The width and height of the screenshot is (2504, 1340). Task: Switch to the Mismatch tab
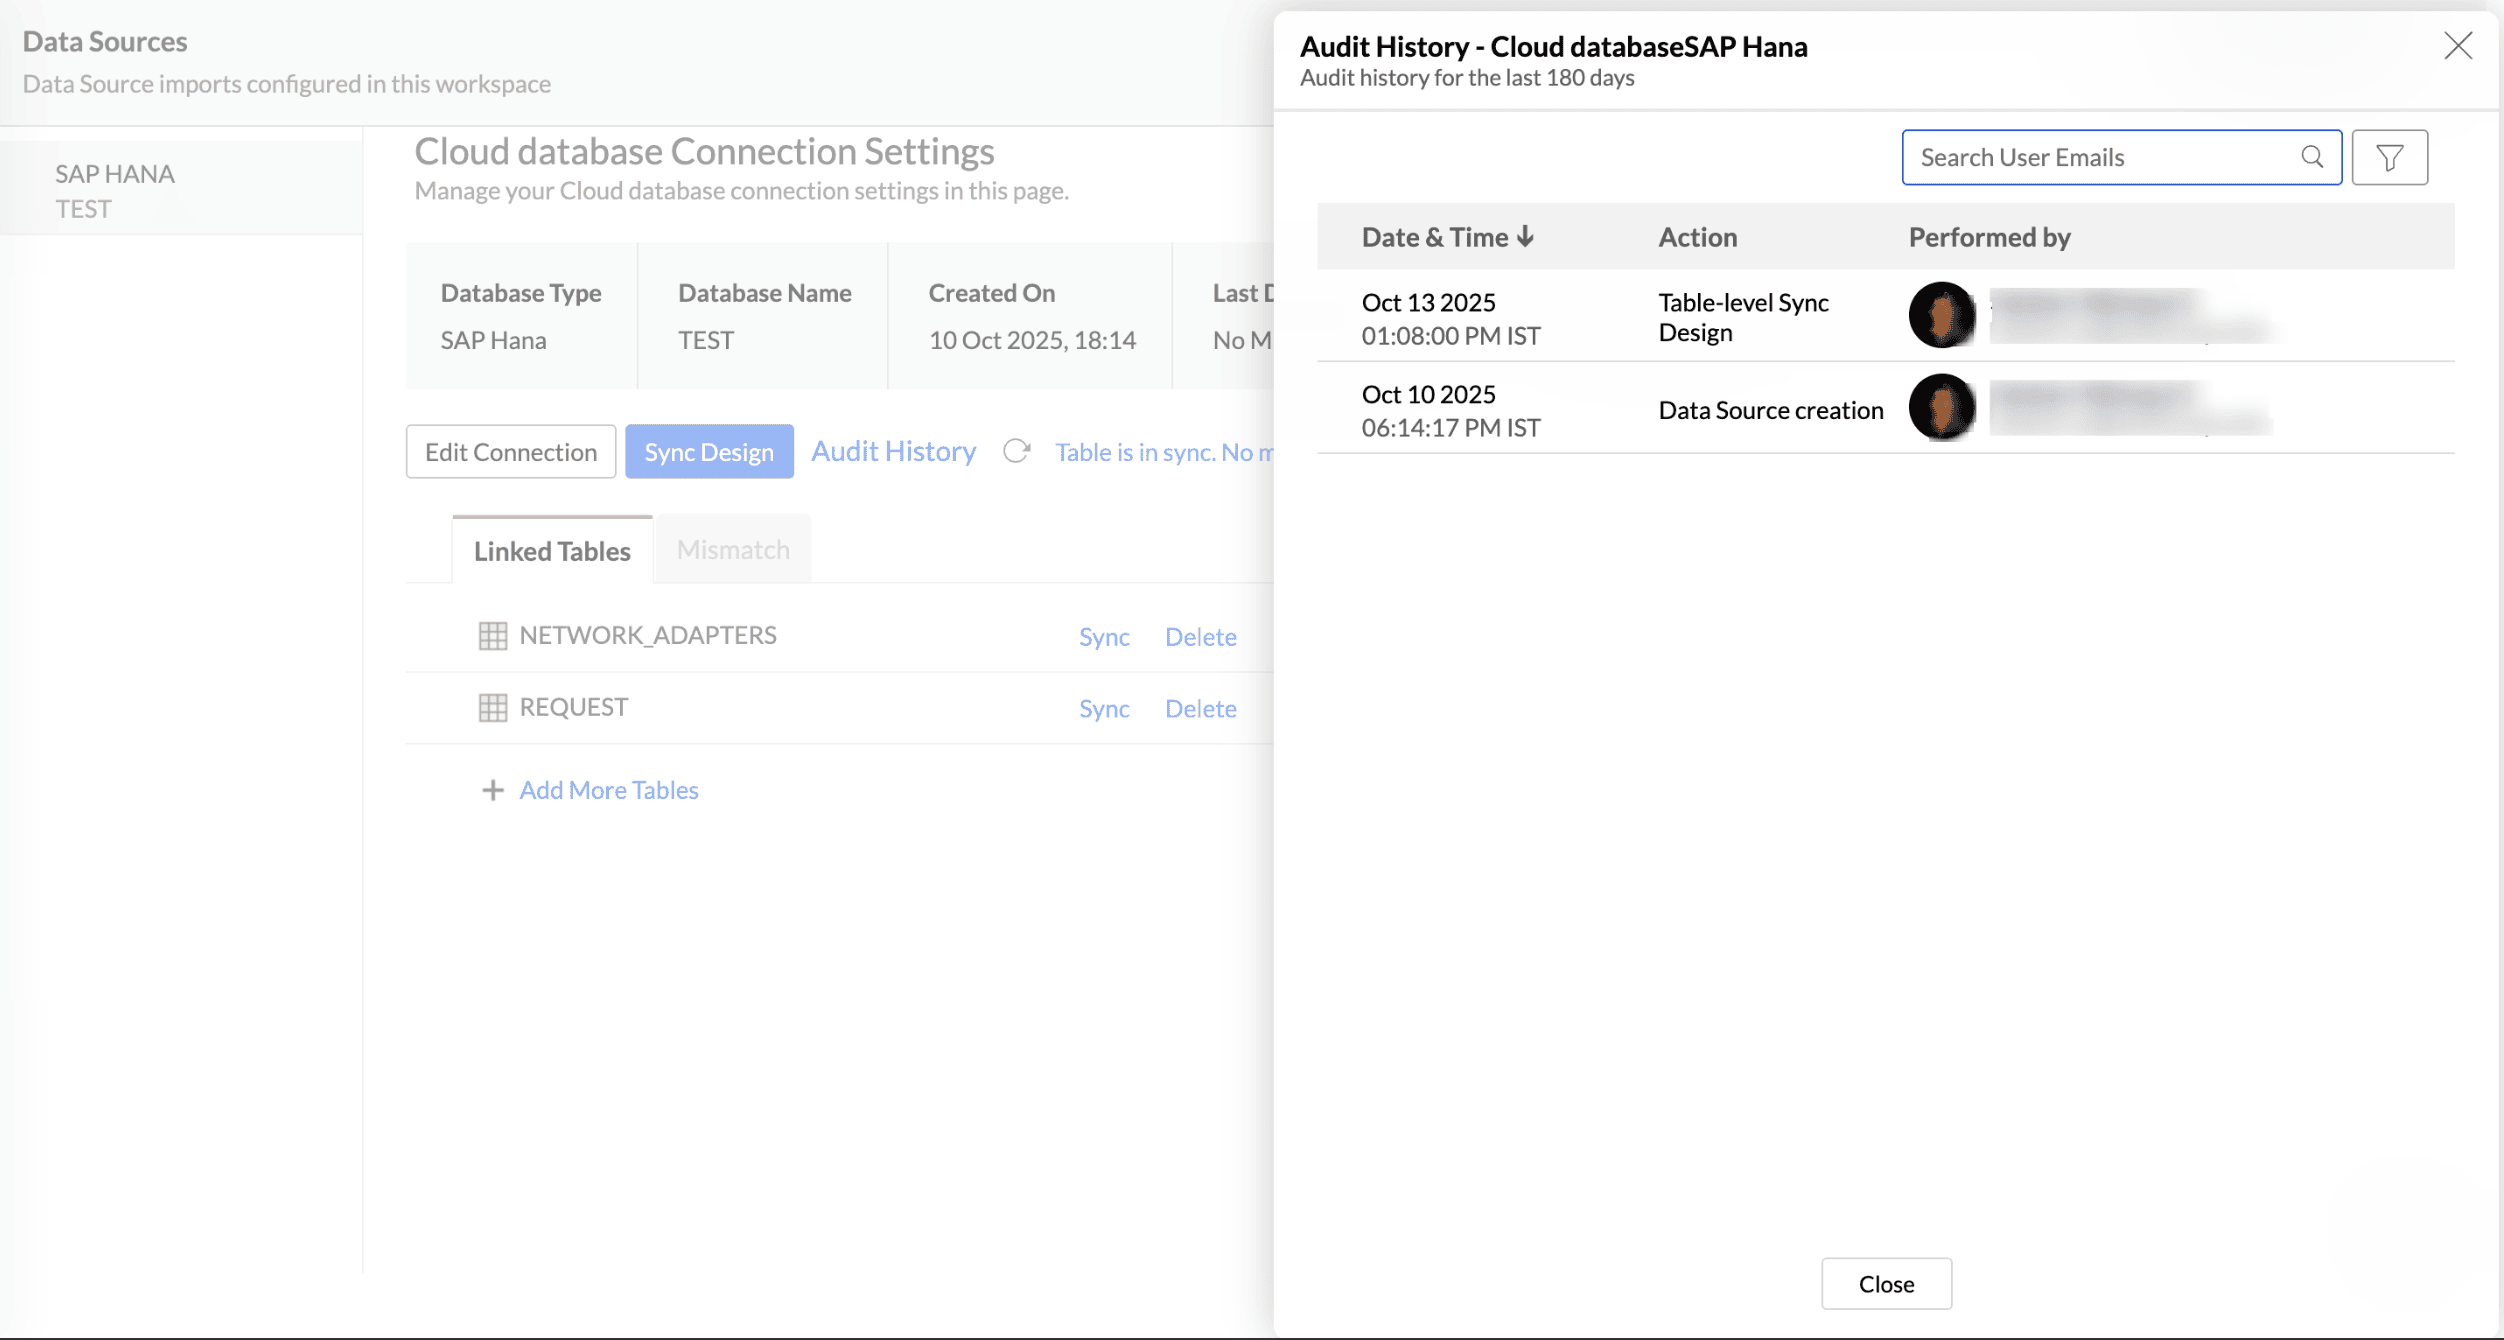click(x=733, y=550)
